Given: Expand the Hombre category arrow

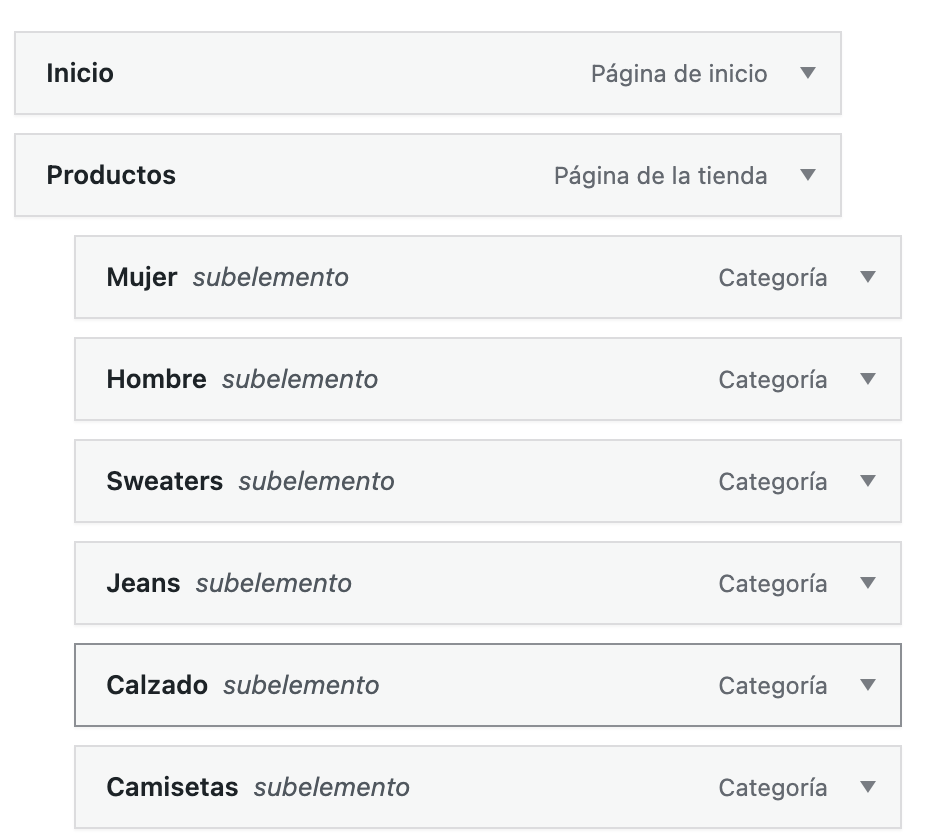Looking at the screenshot, I should 868,379.
